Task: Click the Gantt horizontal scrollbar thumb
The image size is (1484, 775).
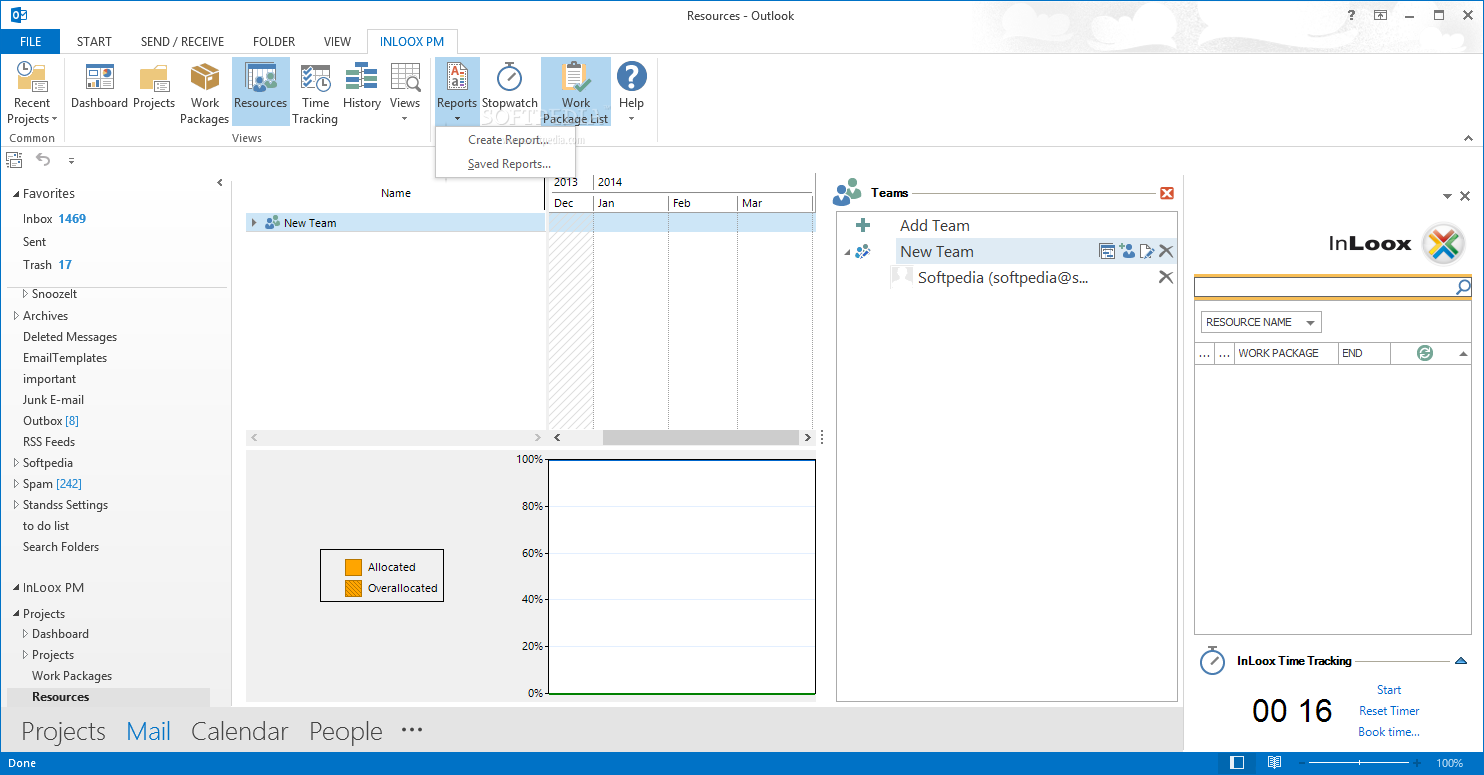Action: click(700, 438)
